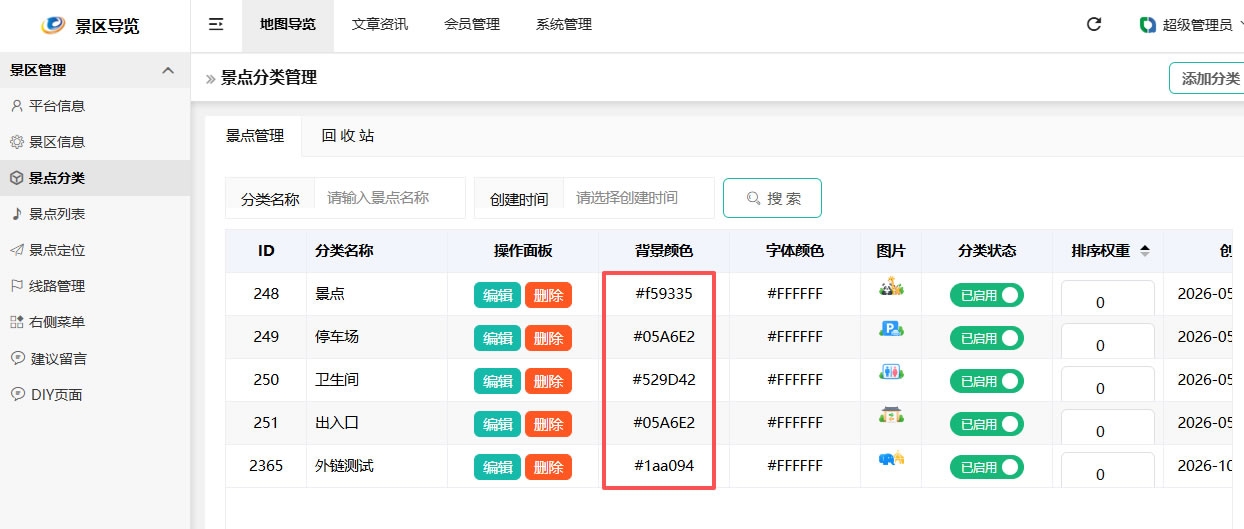
Task: Click the 排序权重 input for 景点
Action: 1107,299
